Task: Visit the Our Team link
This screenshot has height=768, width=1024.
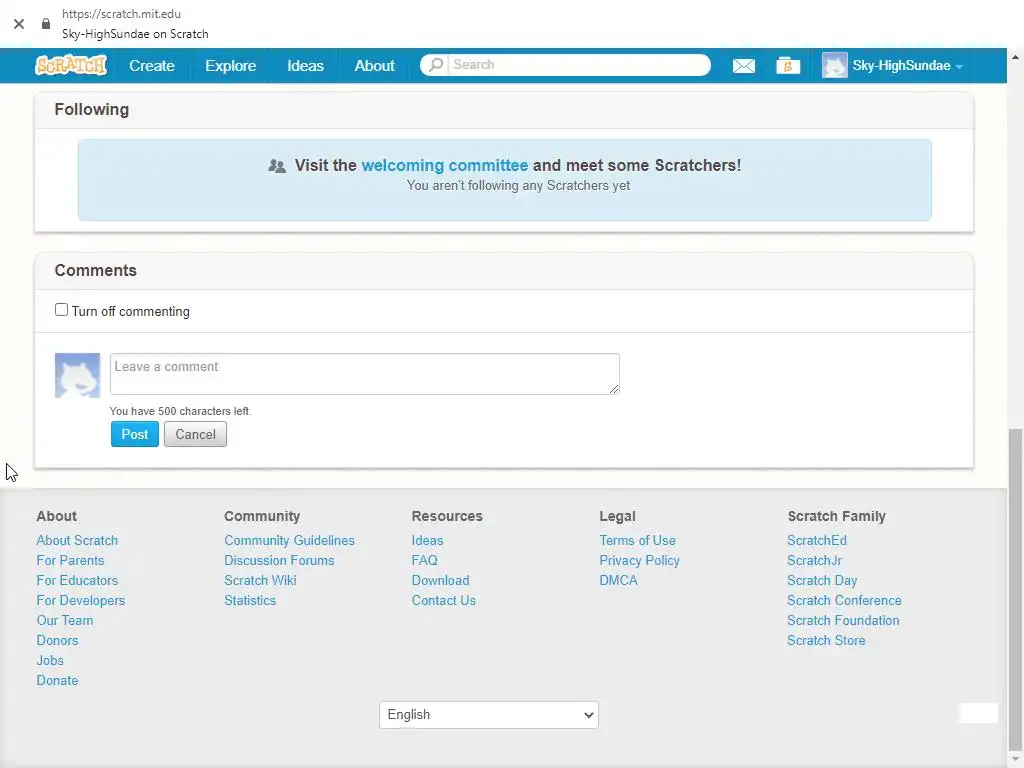Action: point(65,620)
